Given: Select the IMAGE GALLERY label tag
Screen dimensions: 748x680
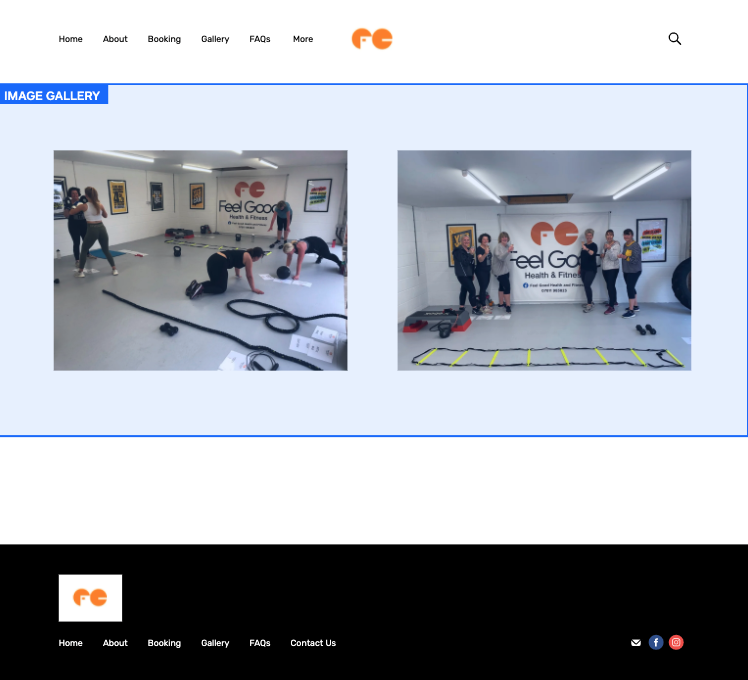Looking at the screenshot, I should pyautogui.click(x=53, y=94).
